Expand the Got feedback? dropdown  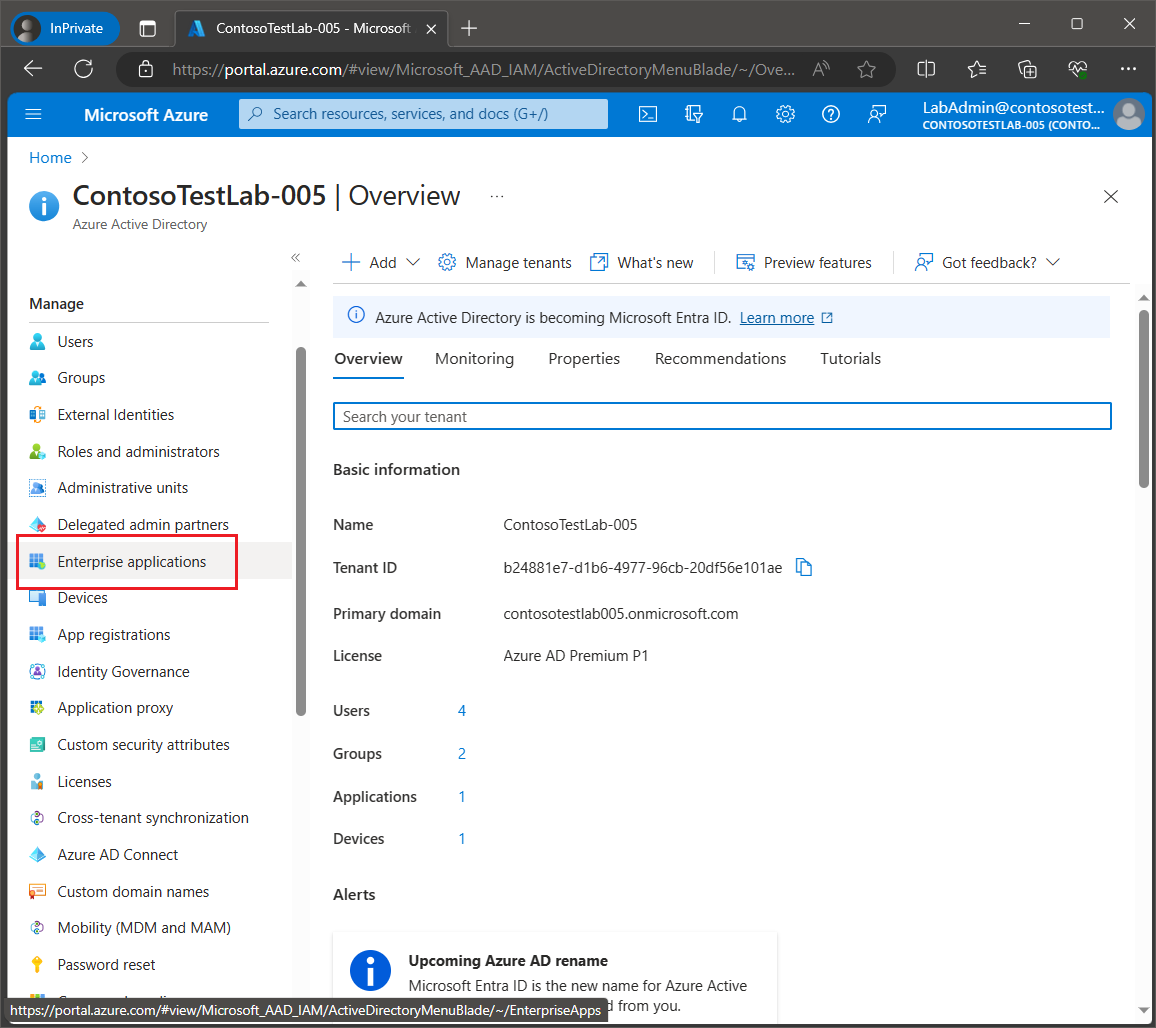[x=986, y=263]
